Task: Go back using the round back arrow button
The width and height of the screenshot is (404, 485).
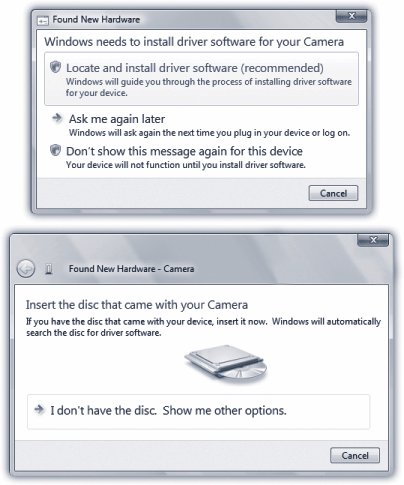Action: [x=26, y=268]
